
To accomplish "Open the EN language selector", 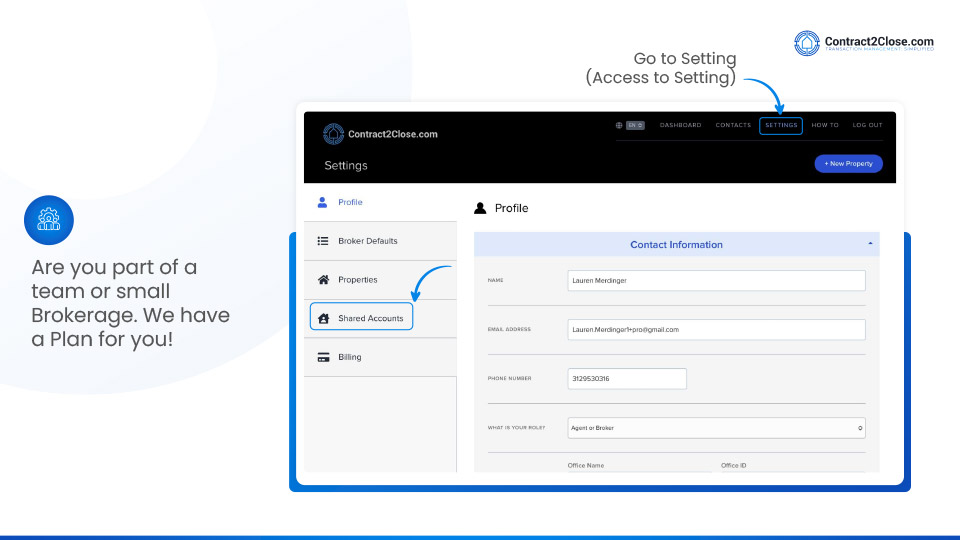I will [635, 125].
